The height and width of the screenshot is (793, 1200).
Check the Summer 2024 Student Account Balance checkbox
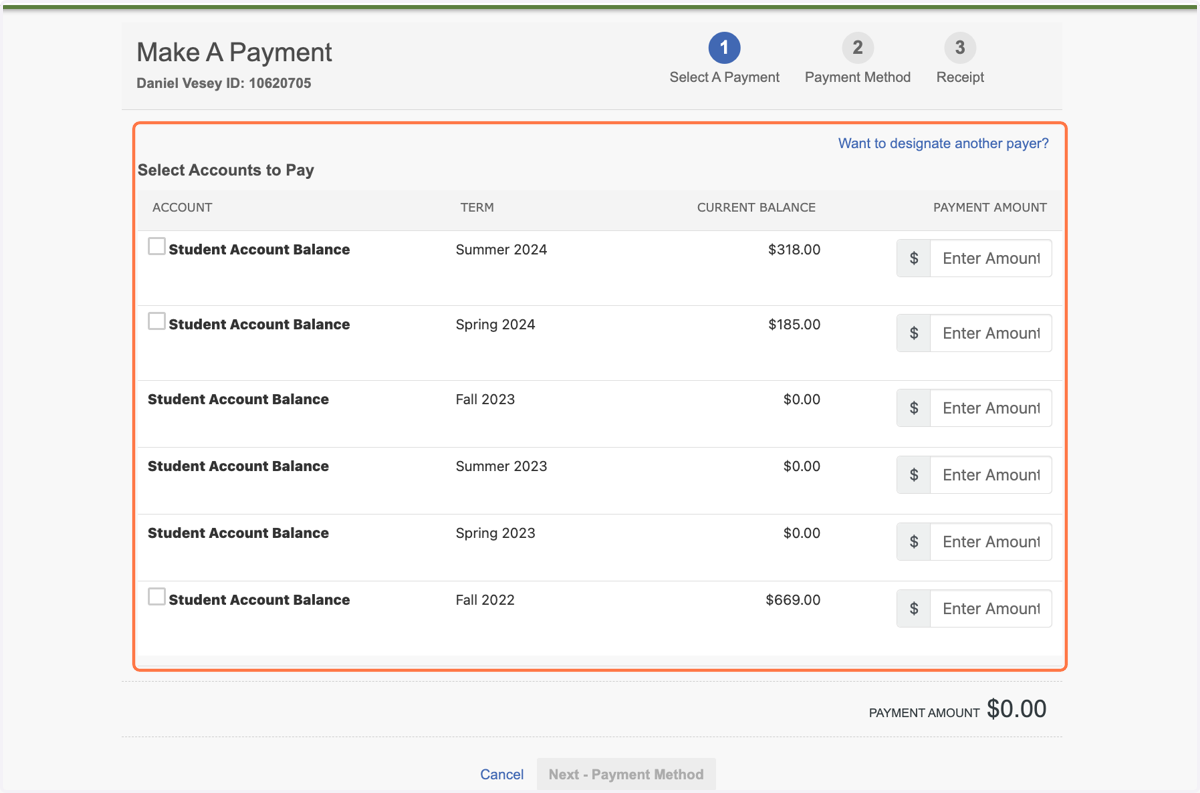[157, 246]
